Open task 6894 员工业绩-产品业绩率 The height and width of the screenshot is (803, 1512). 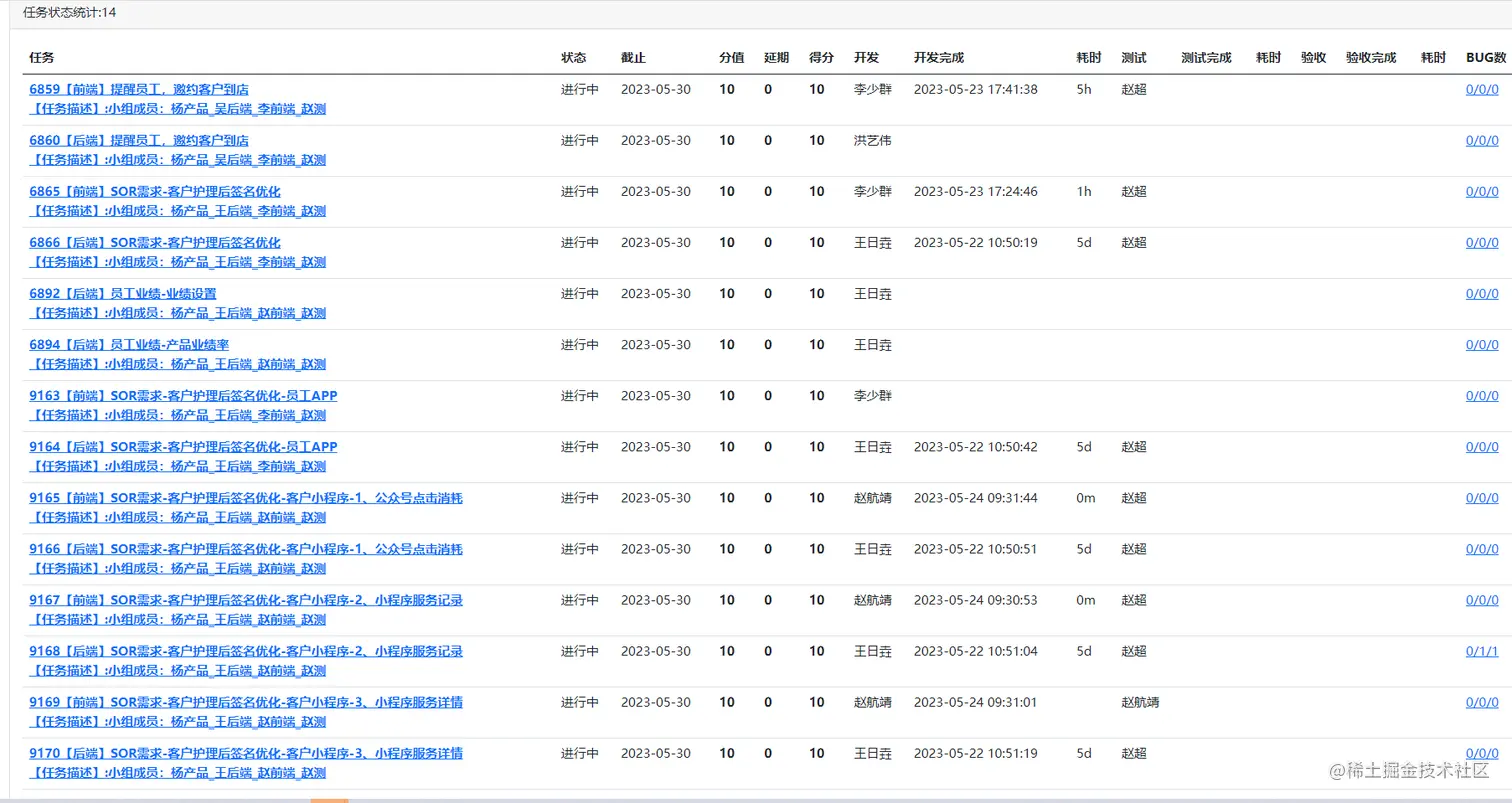(129, 344)
